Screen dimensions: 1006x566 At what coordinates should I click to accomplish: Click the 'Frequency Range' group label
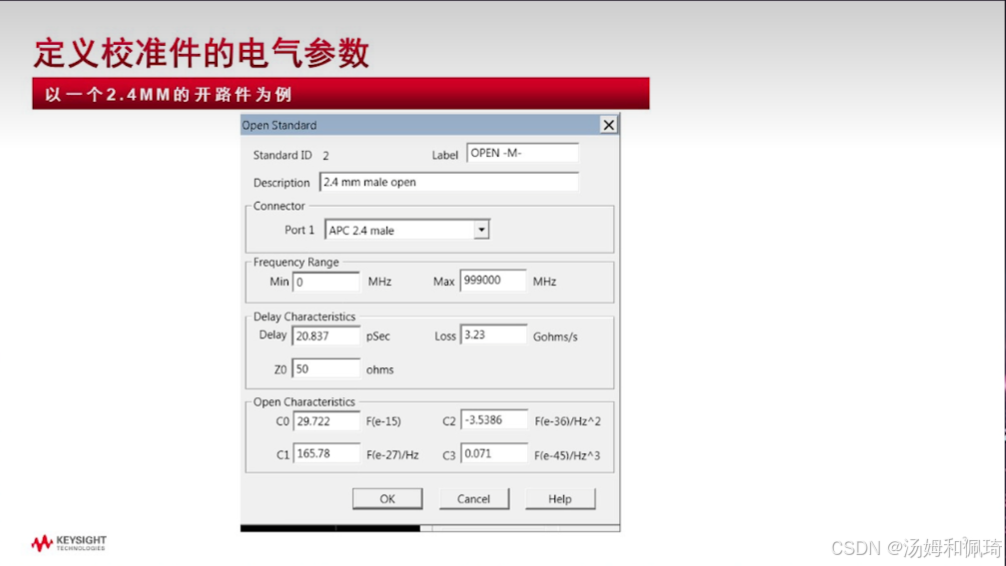tap(296, 262)
